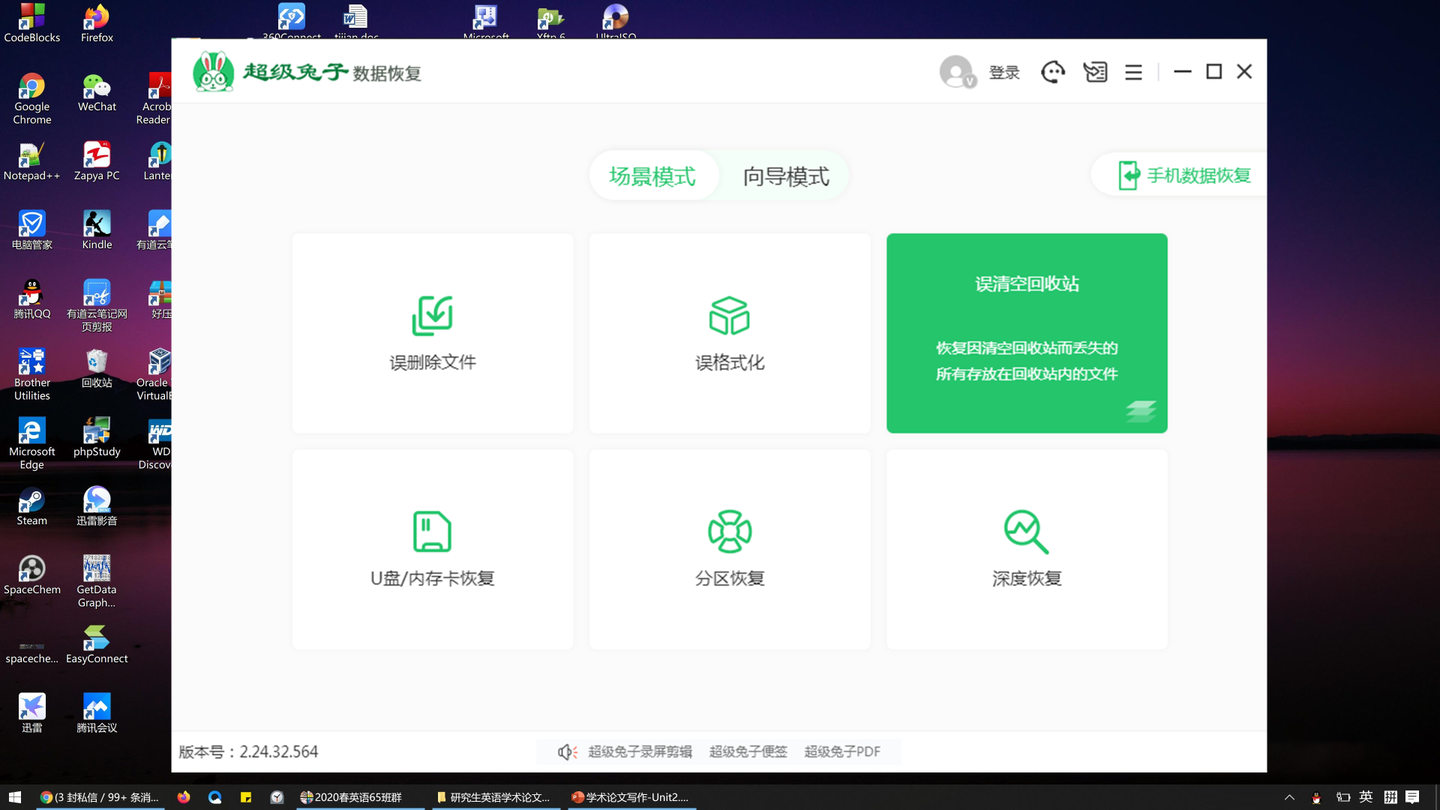
Task: Open the customer service headset icon
Action: 1052,72
